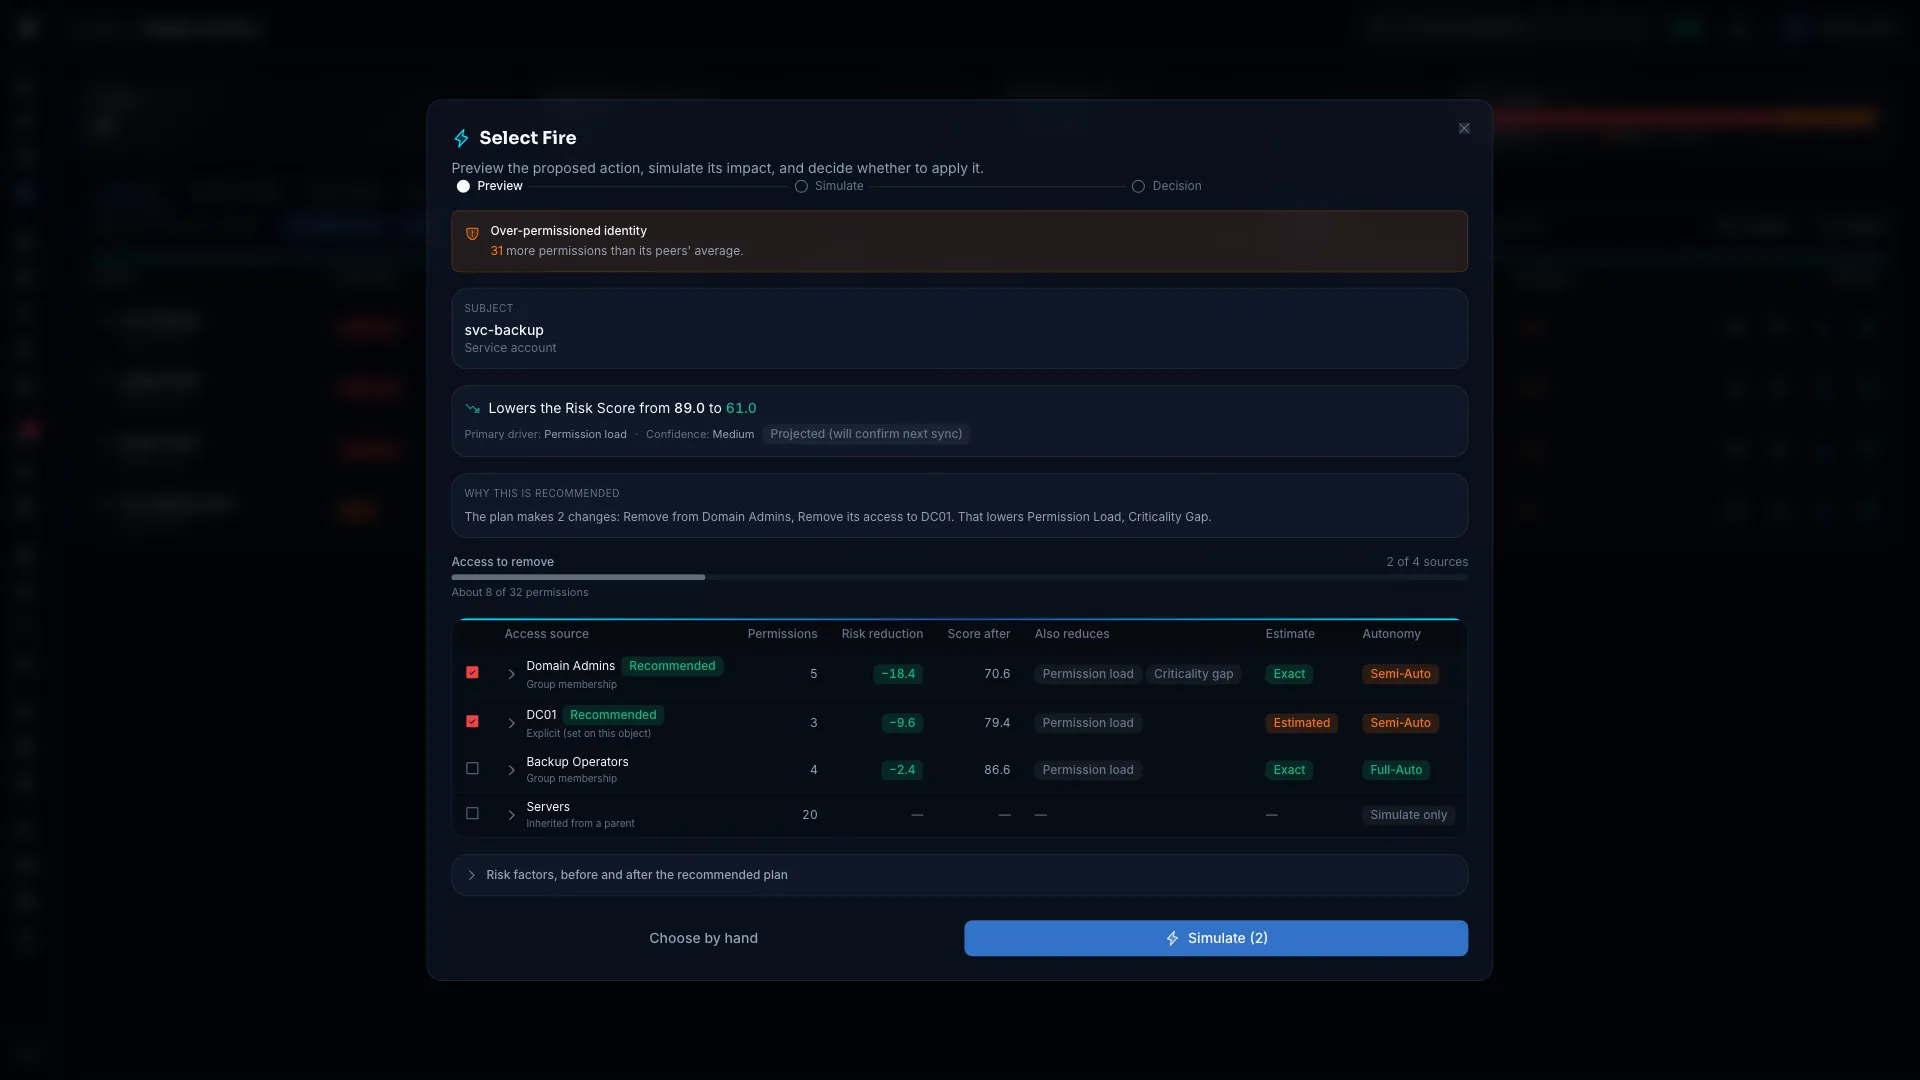This screenshot has width=1920, height=1080.
Task: Expand the DC01 row details
Action: 511,723
